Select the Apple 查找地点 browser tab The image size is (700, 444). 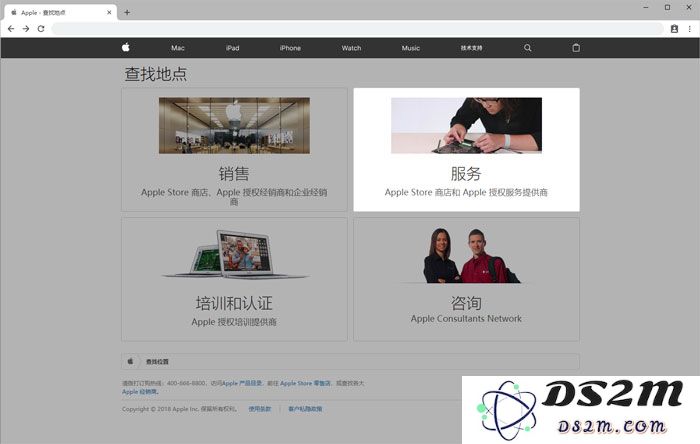(61, 12)
